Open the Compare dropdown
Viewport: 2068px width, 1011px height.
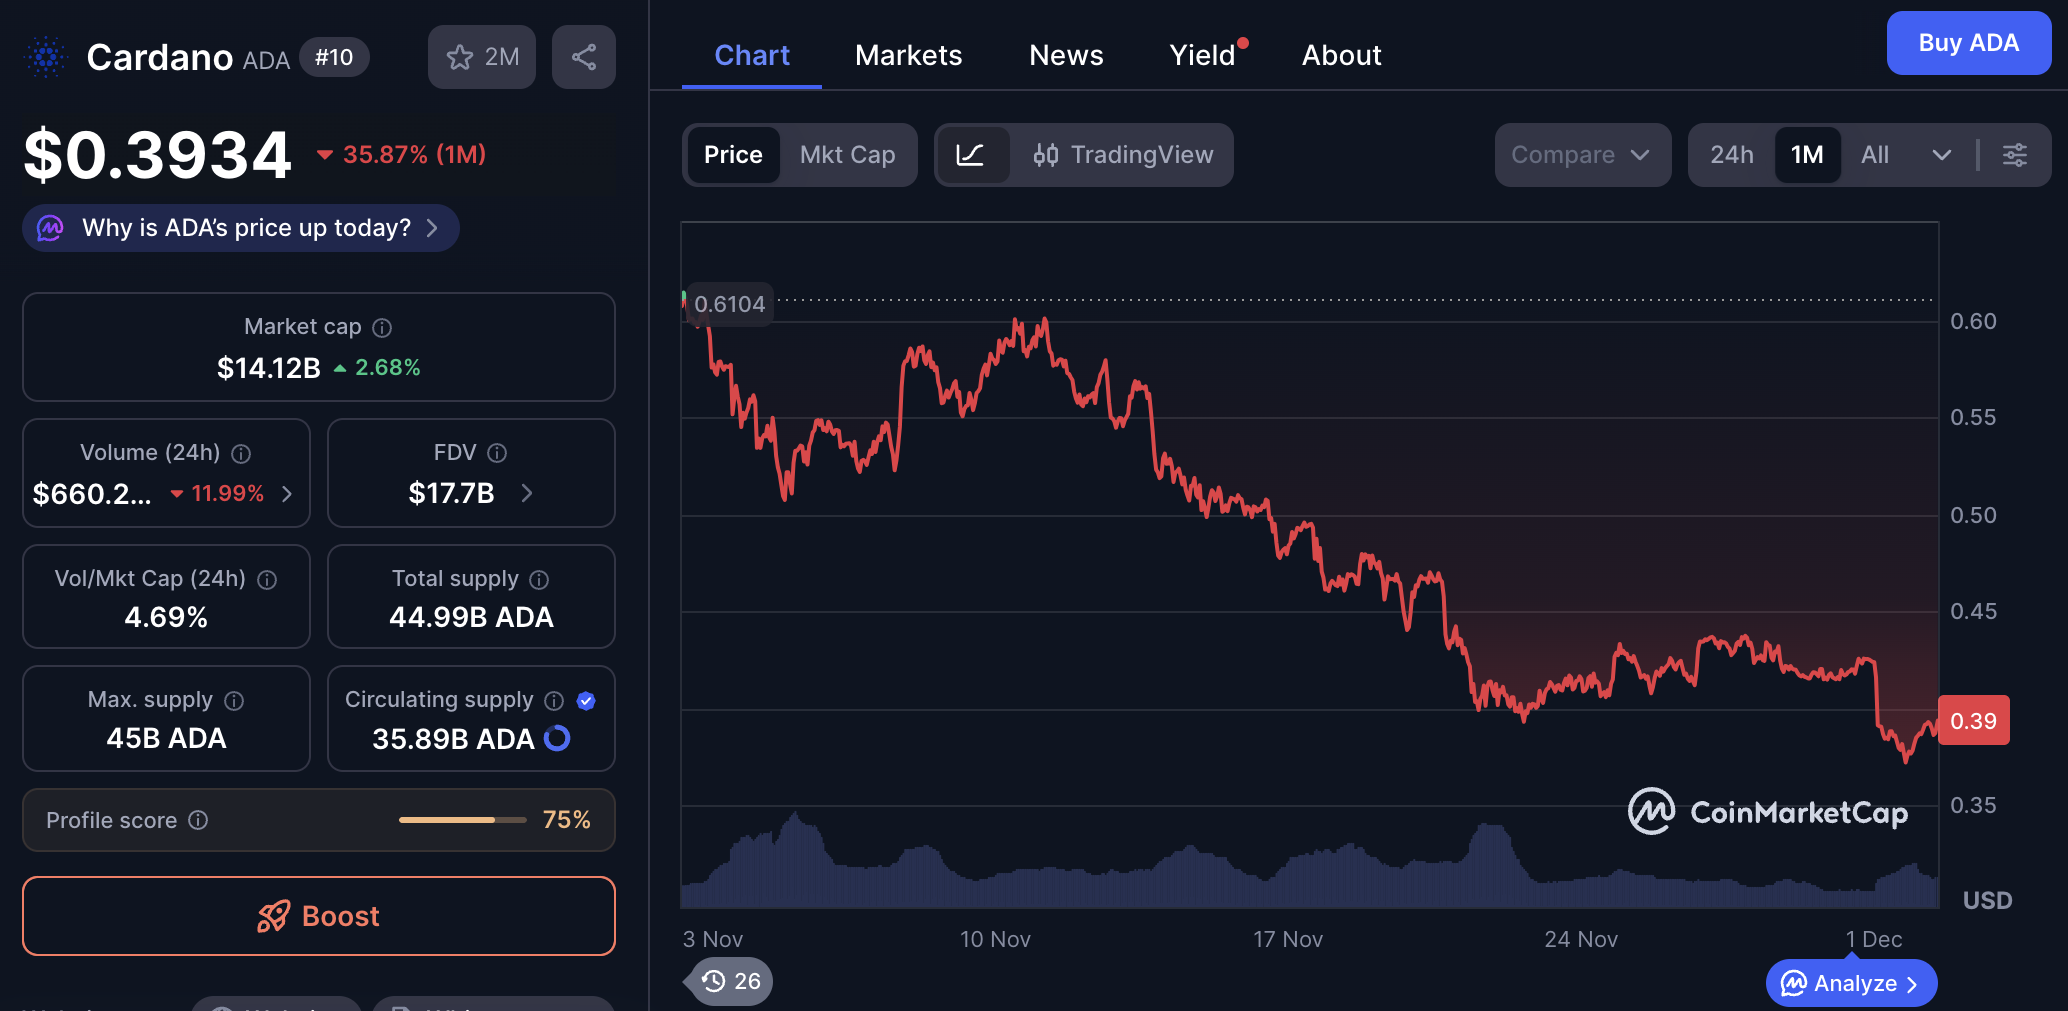point(1581,155)
